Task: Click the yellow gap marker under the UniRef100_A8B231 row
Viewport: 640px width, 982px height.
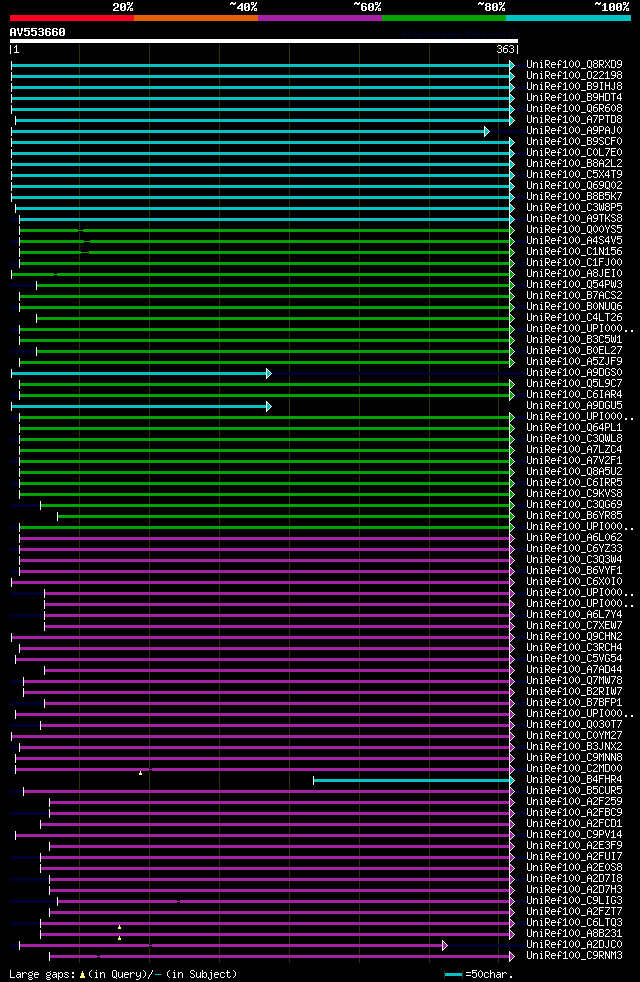Action: [x=119, y=938]
